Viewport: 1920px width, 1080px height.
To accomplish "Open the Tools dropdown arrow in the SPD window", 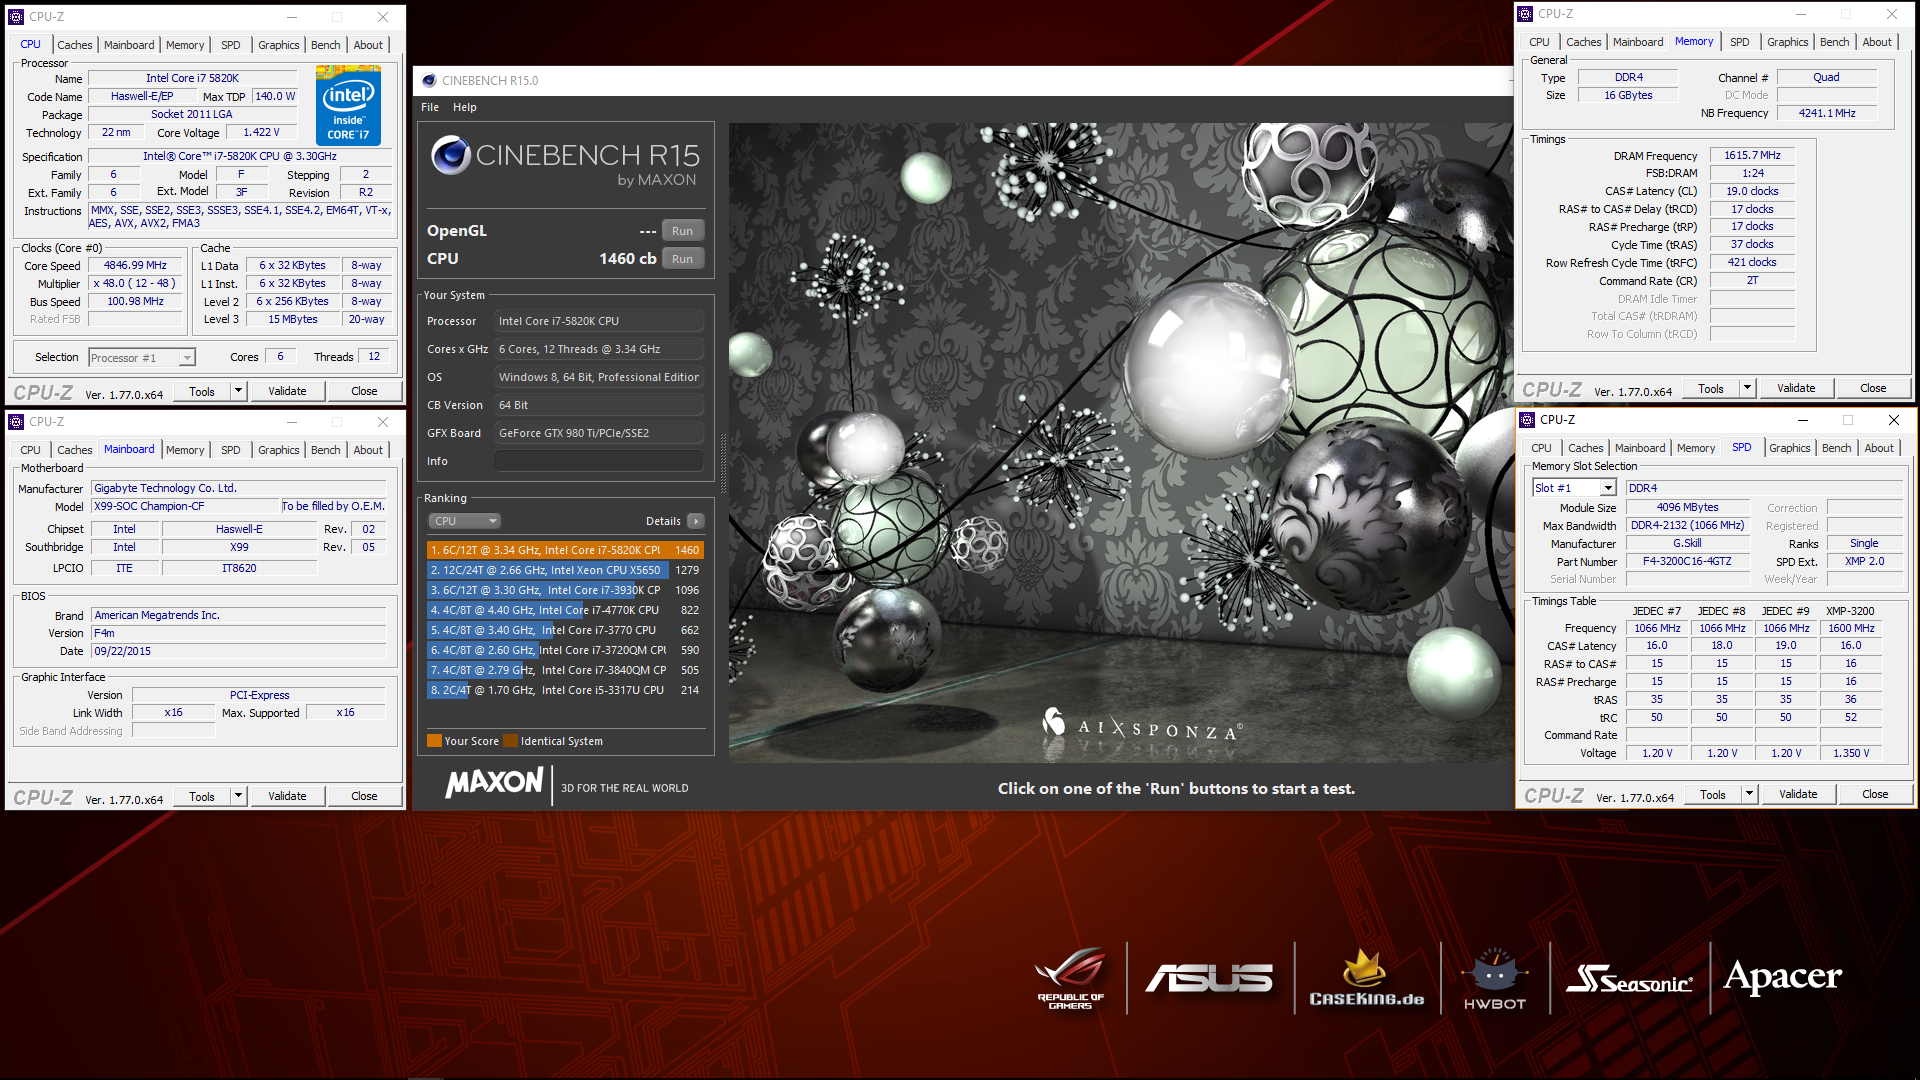I will tap(1749, 794).
